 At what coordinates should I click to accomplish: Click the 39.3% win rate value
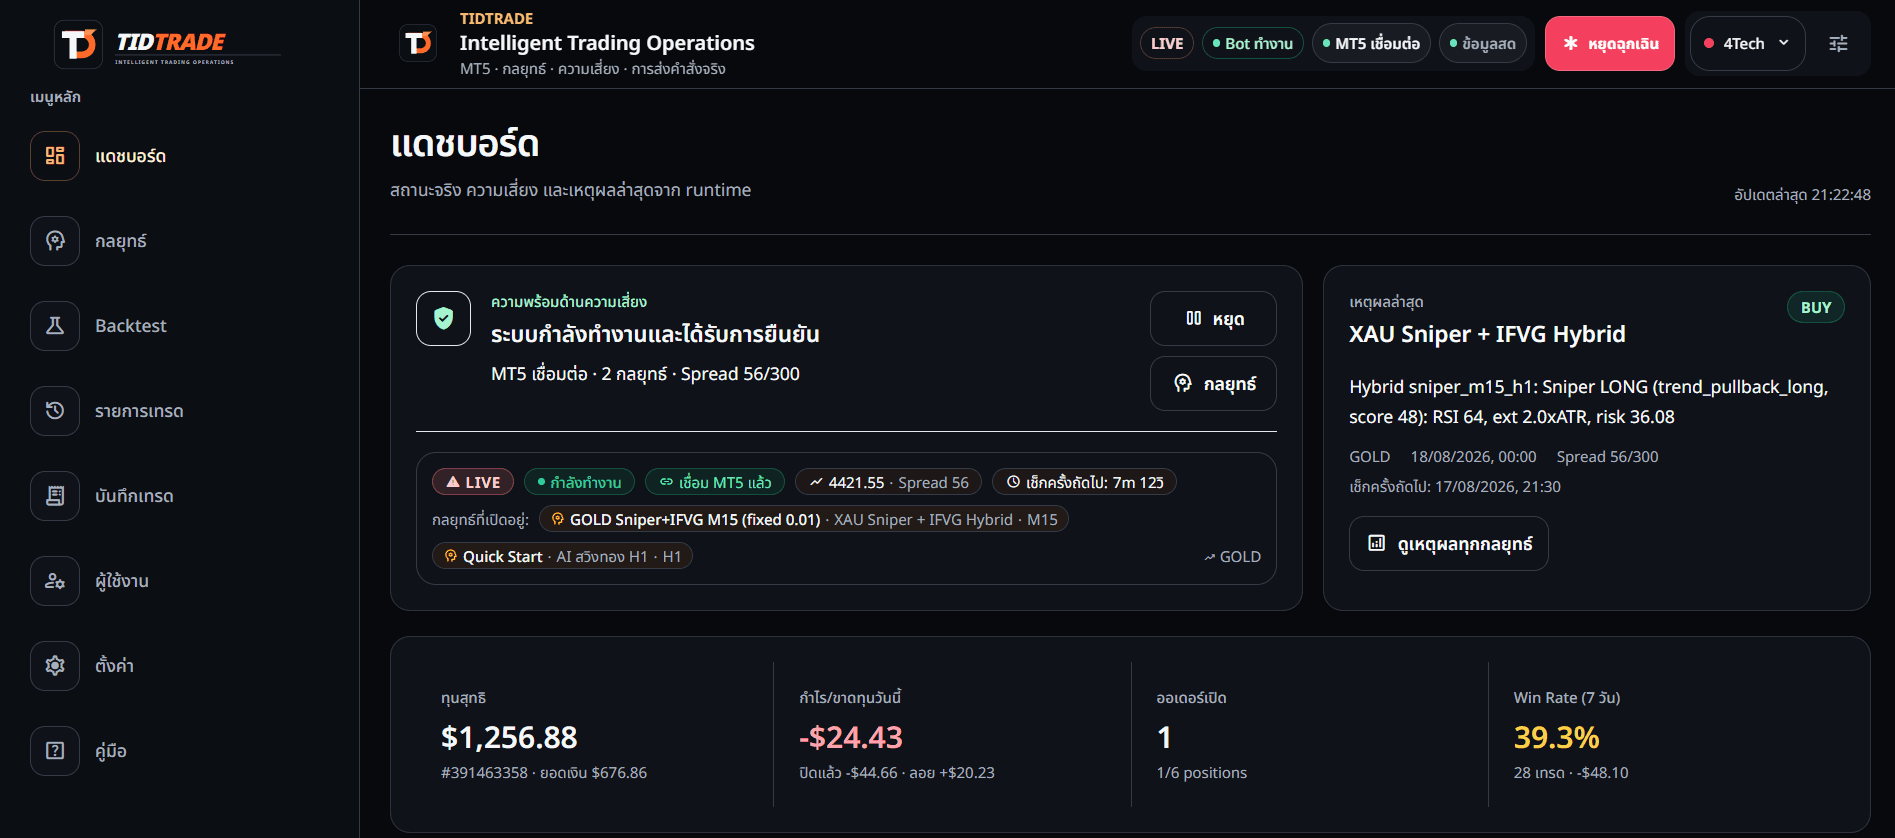(x=1556, y=737)
